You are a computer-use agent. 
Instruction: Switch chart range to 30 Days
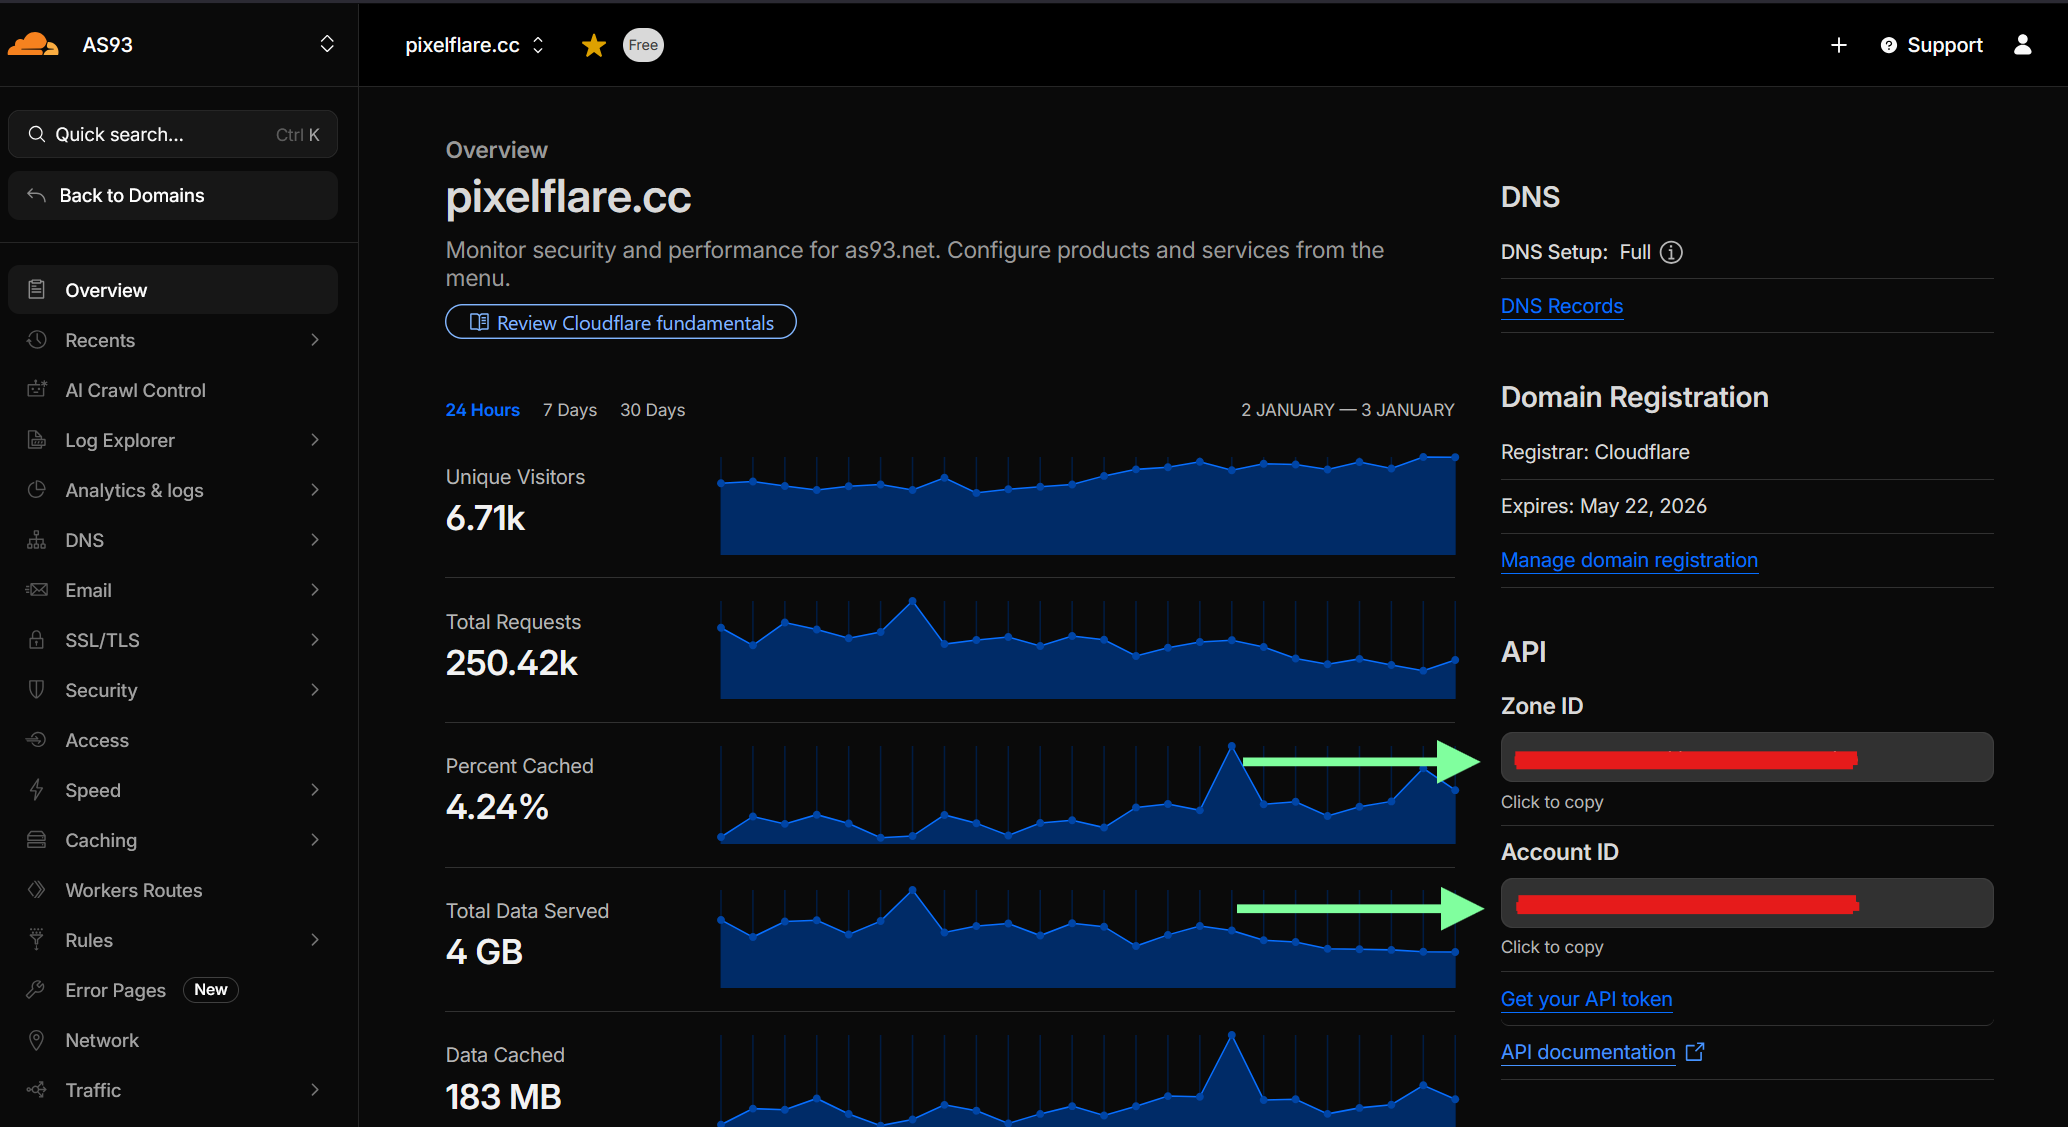tap(652, 410)
